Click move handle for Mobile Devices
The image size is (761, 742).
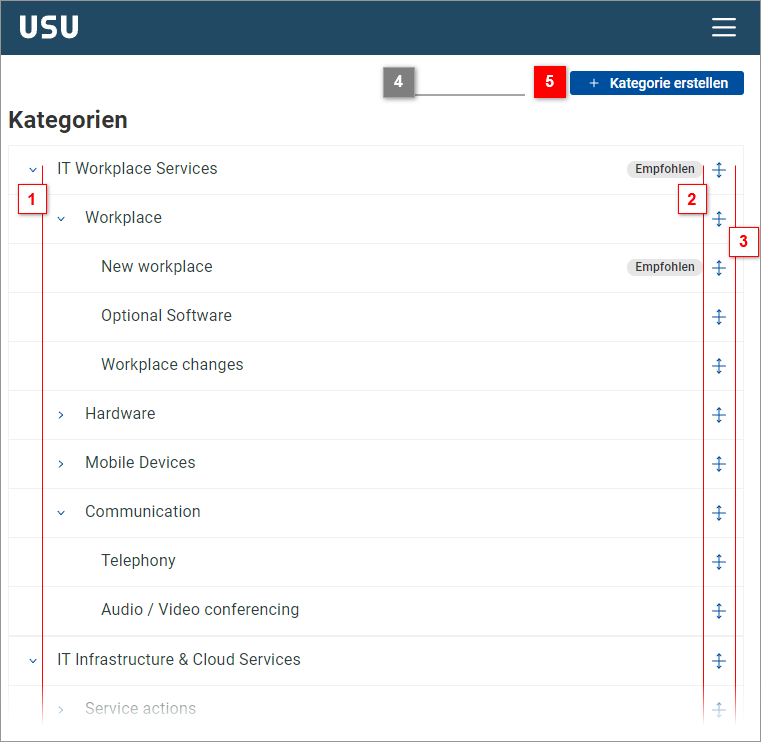point(718,464)
